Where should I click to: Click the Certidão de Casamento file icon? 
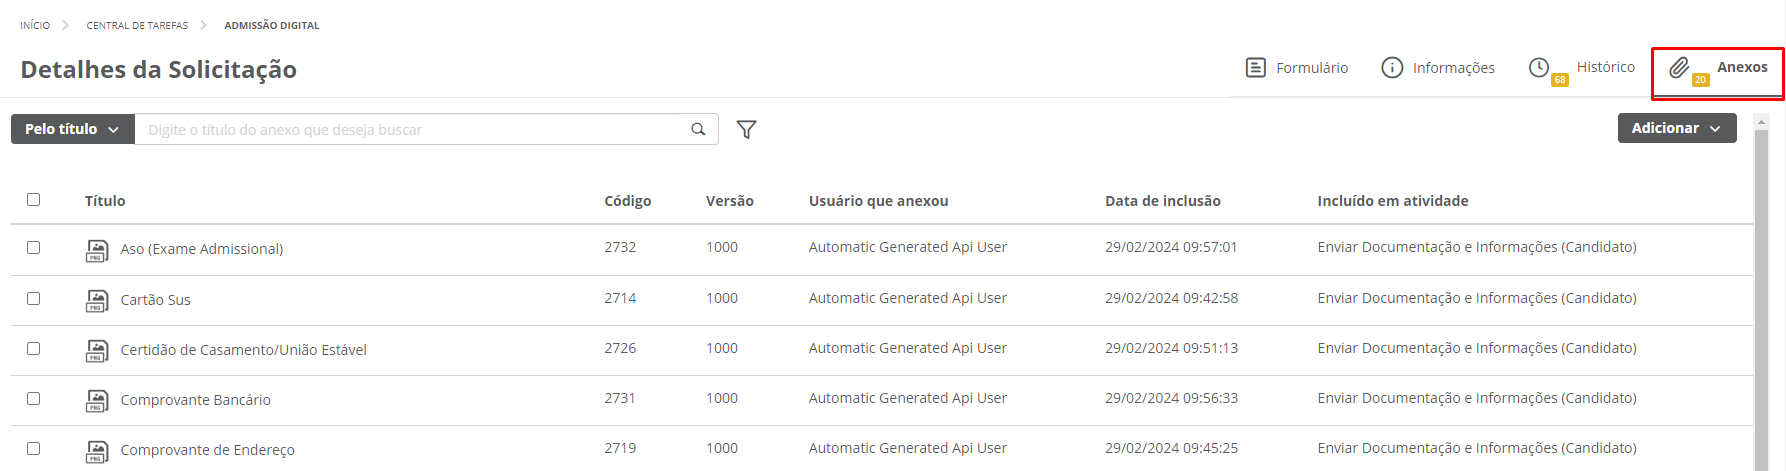(97, 350)
